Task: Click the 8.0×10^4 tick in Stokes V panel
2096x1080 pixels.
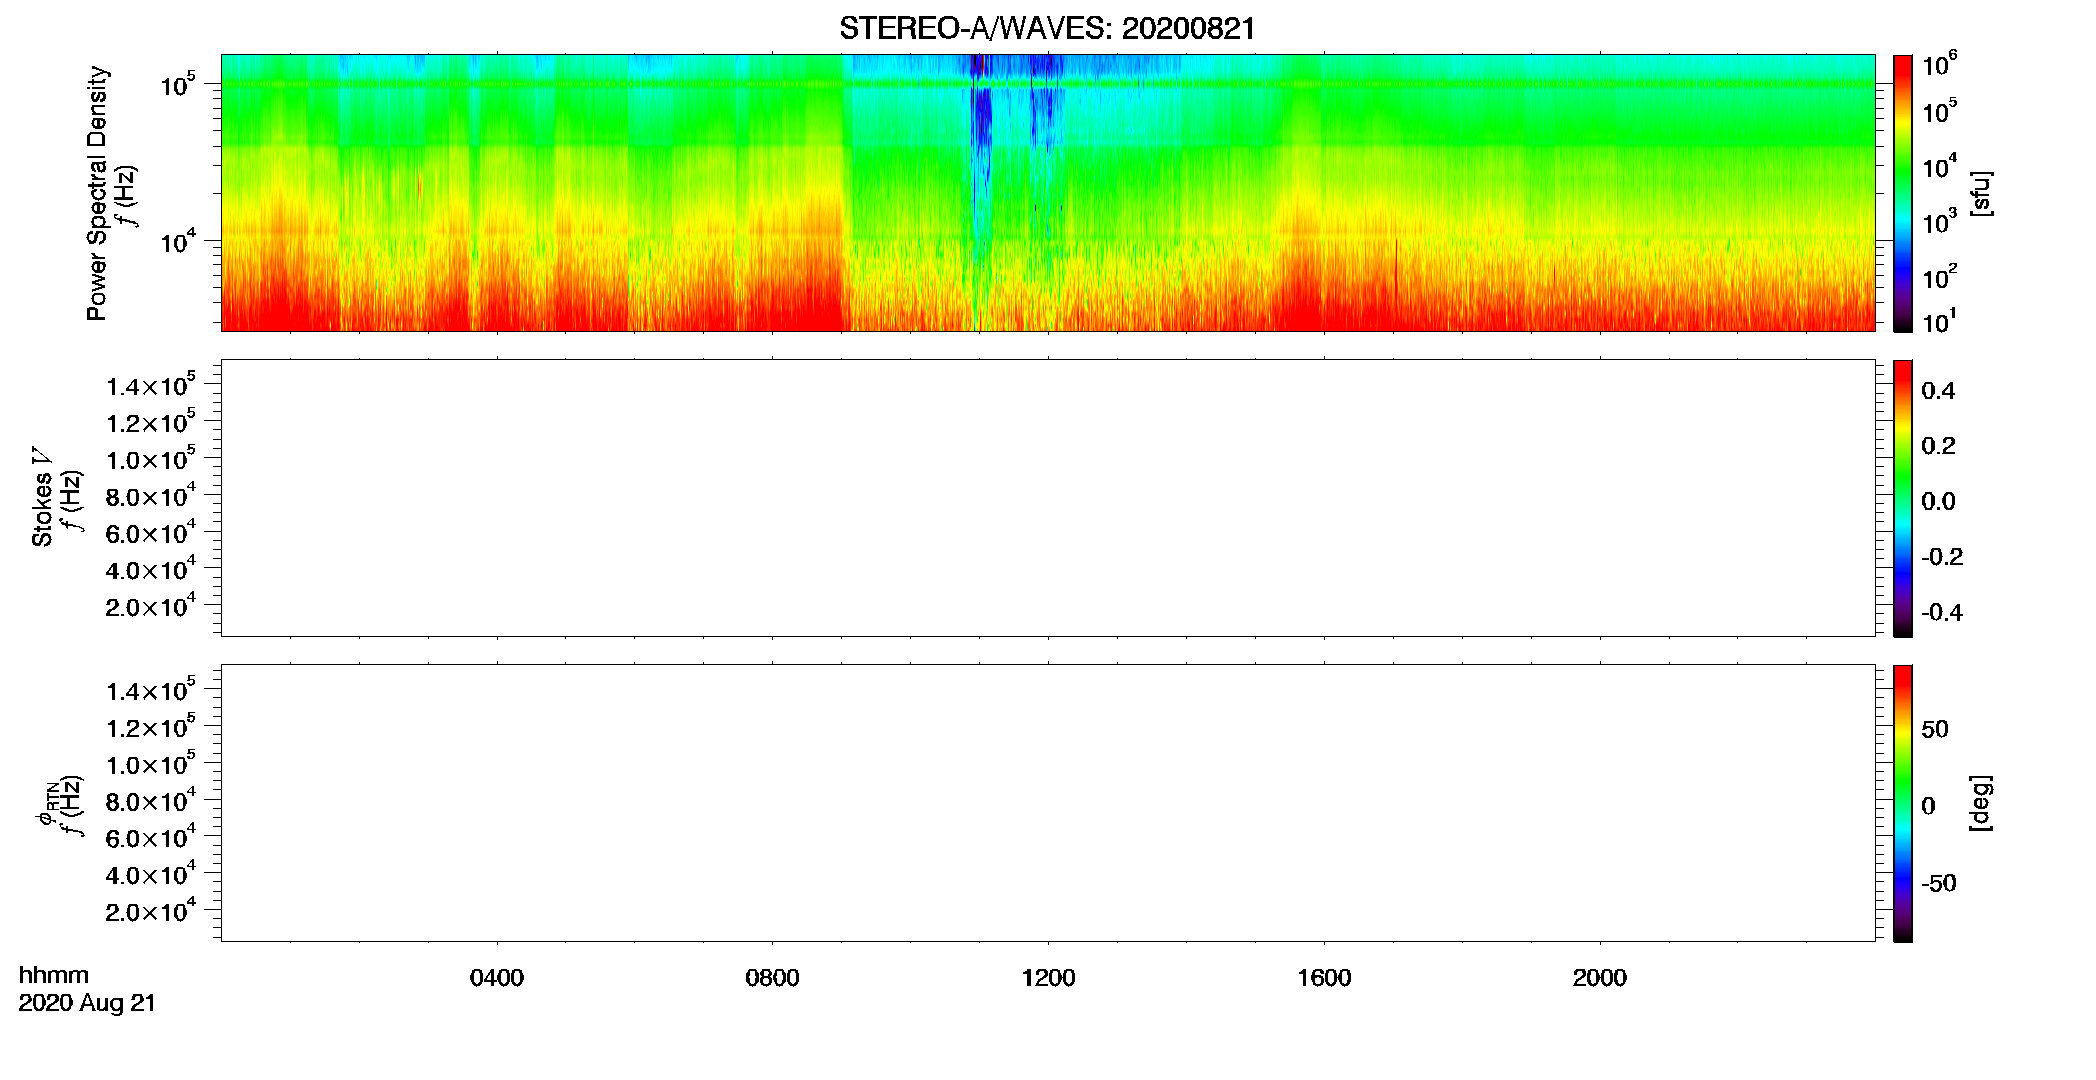Action: (150, 495)
